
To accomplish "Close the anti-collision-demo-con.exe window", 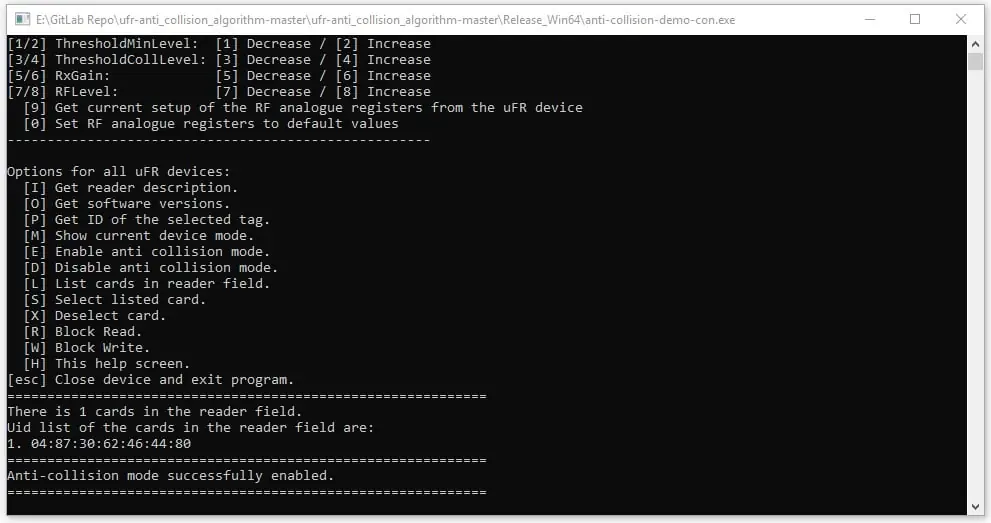I will click(x=961, y=20).
